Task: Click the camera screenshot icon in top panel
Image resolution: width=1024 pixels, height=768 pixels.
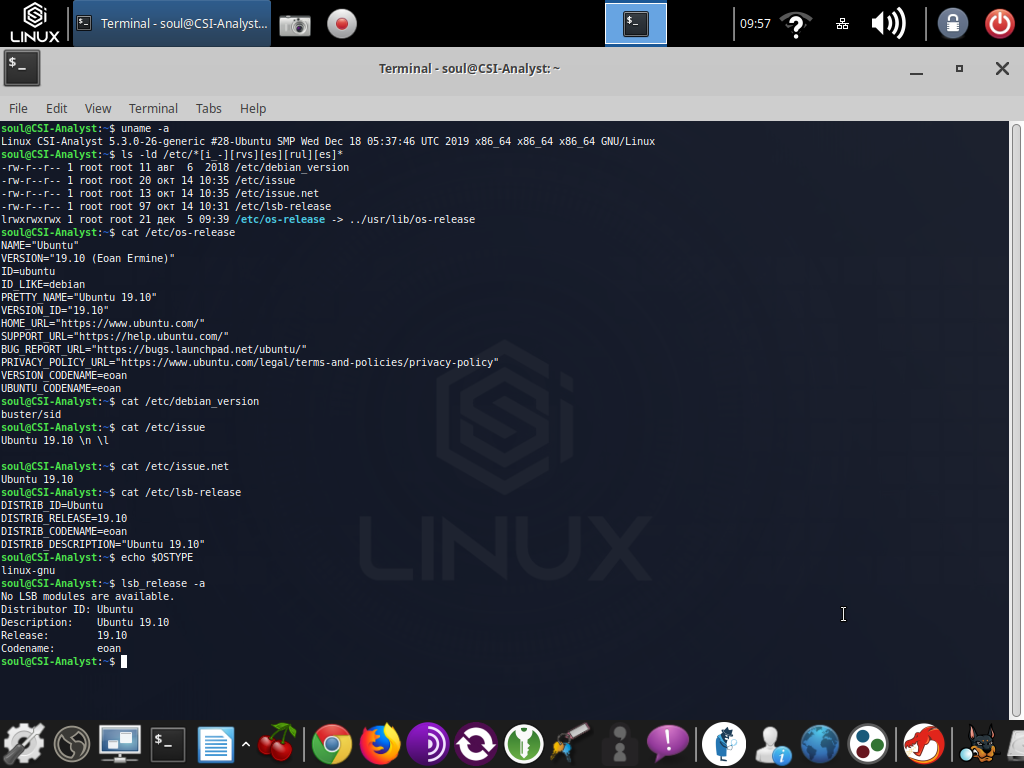Action: click(295, 25)
